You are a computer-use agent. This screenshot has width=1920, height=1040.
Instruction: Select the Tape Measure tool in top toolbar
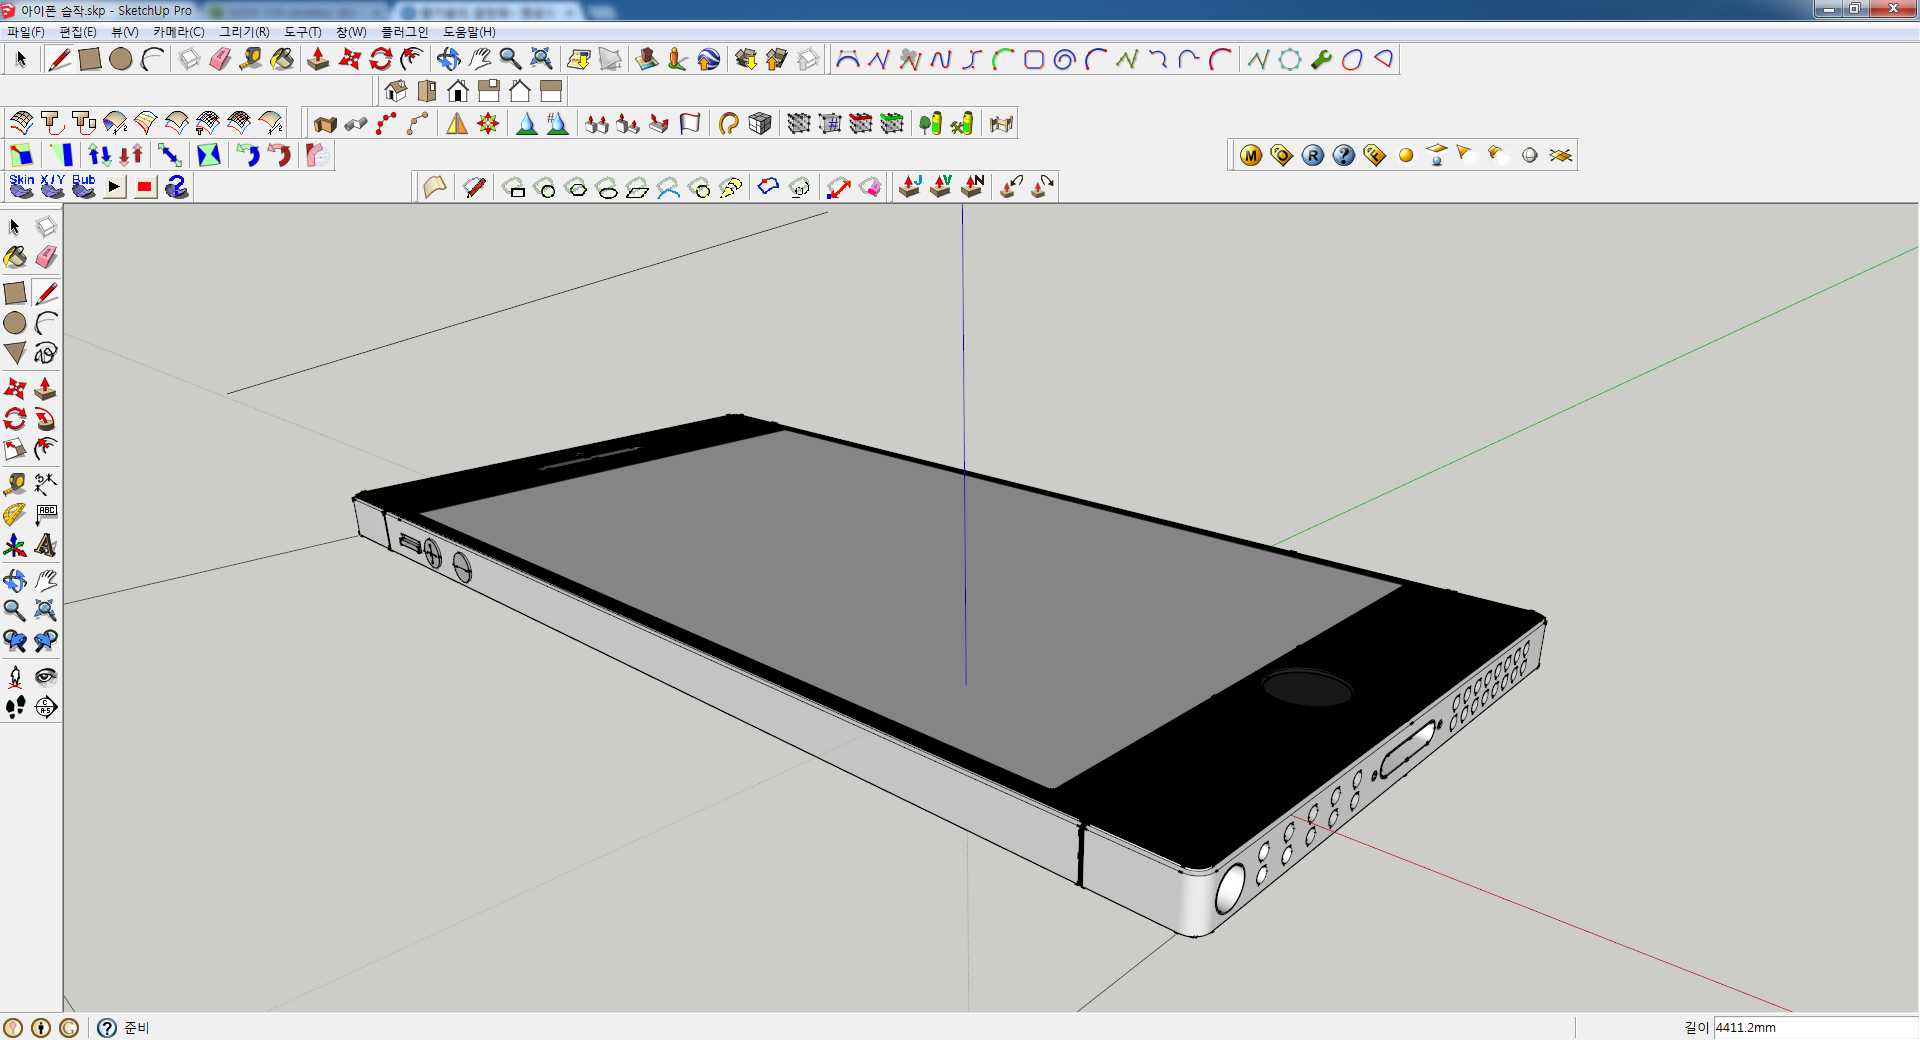251,59
